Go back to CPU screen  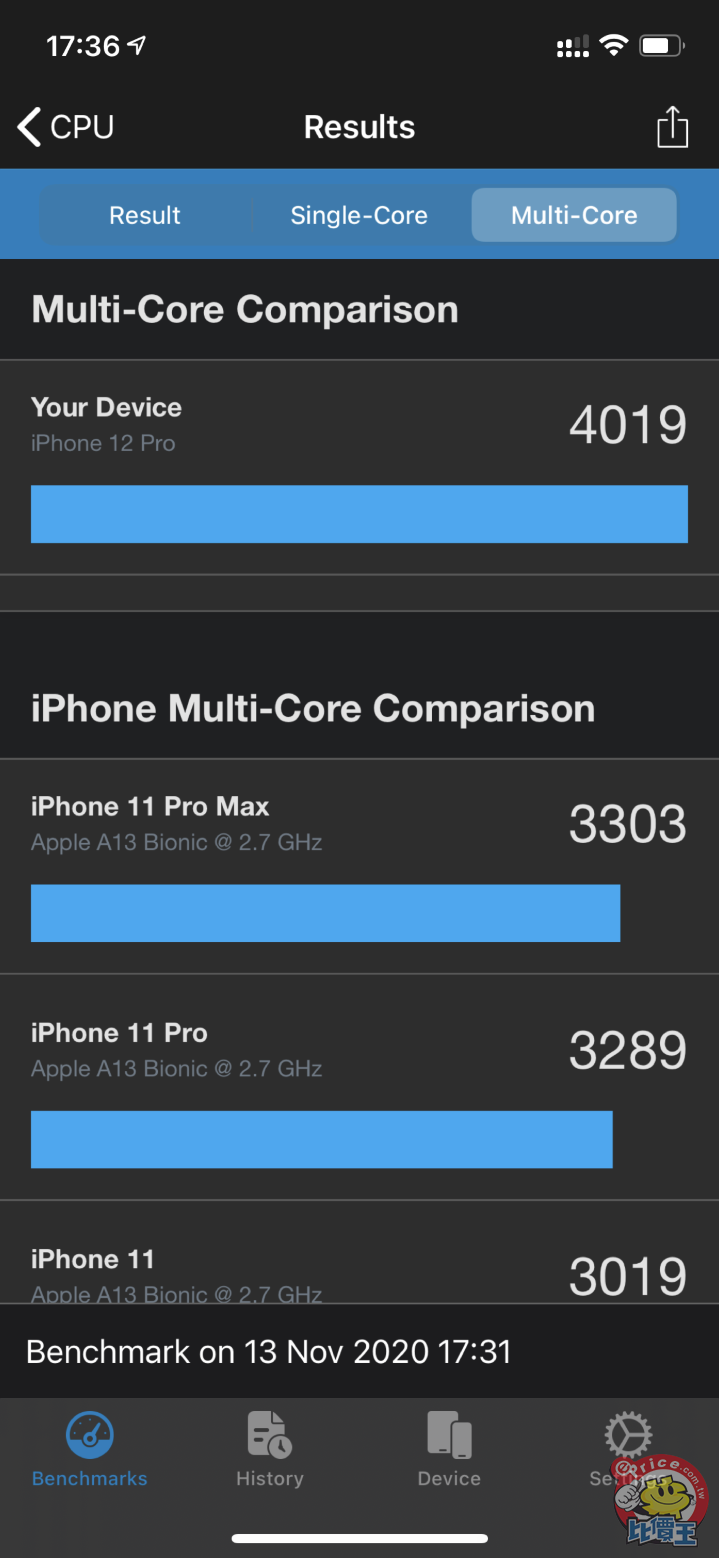coord(66,128)
